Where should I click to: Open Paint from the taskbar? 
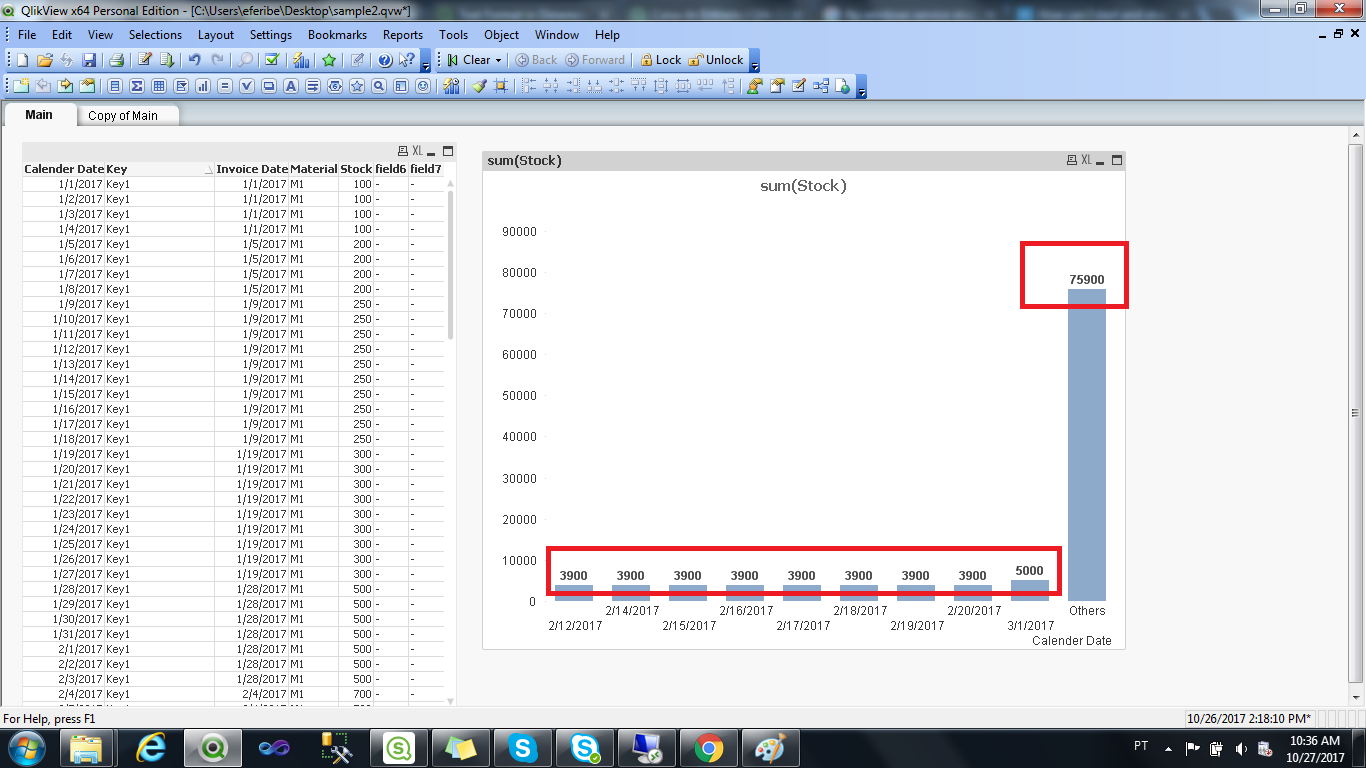771,747
